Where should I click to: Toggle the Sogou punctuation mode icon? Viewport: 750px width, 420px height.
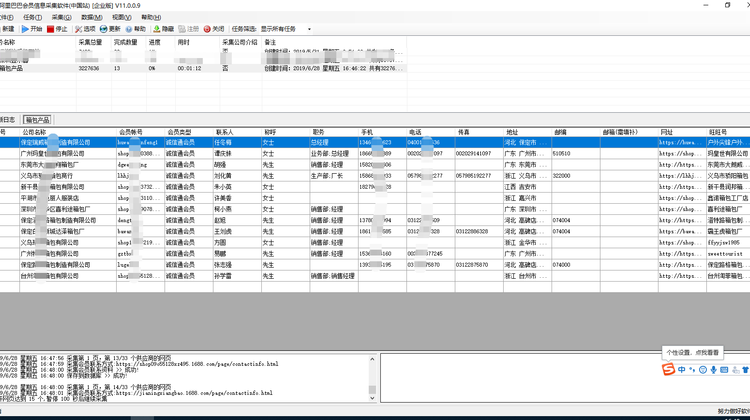pyautogui.click(x=692, y=370)
